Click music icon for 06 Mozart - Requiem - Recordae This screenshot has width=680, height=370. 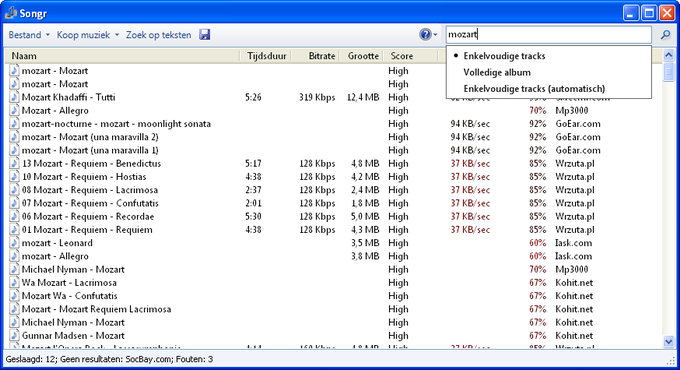point(14,216)
